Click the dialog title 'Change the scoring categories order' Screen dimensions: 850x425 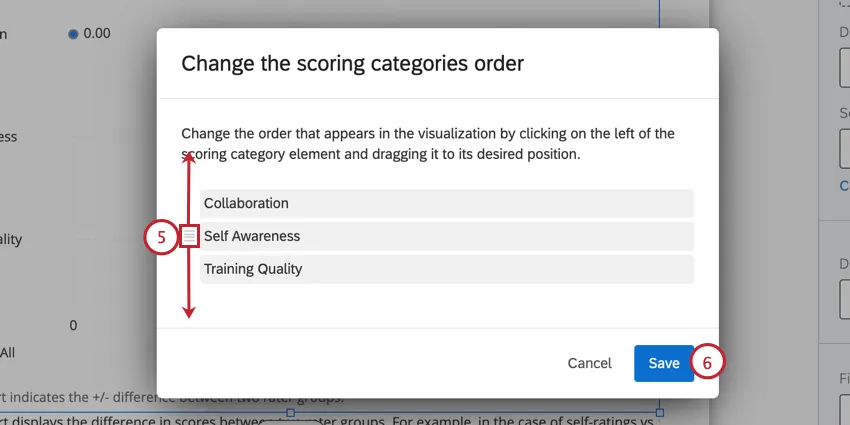pyautogui.click(x=352, y=64)
